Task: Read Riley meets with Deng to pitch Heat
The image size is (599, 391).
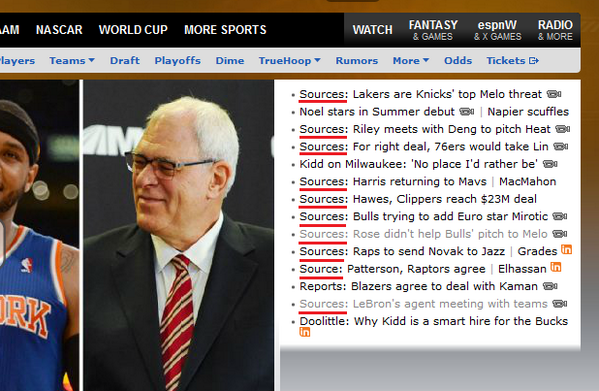Action: 425,129
